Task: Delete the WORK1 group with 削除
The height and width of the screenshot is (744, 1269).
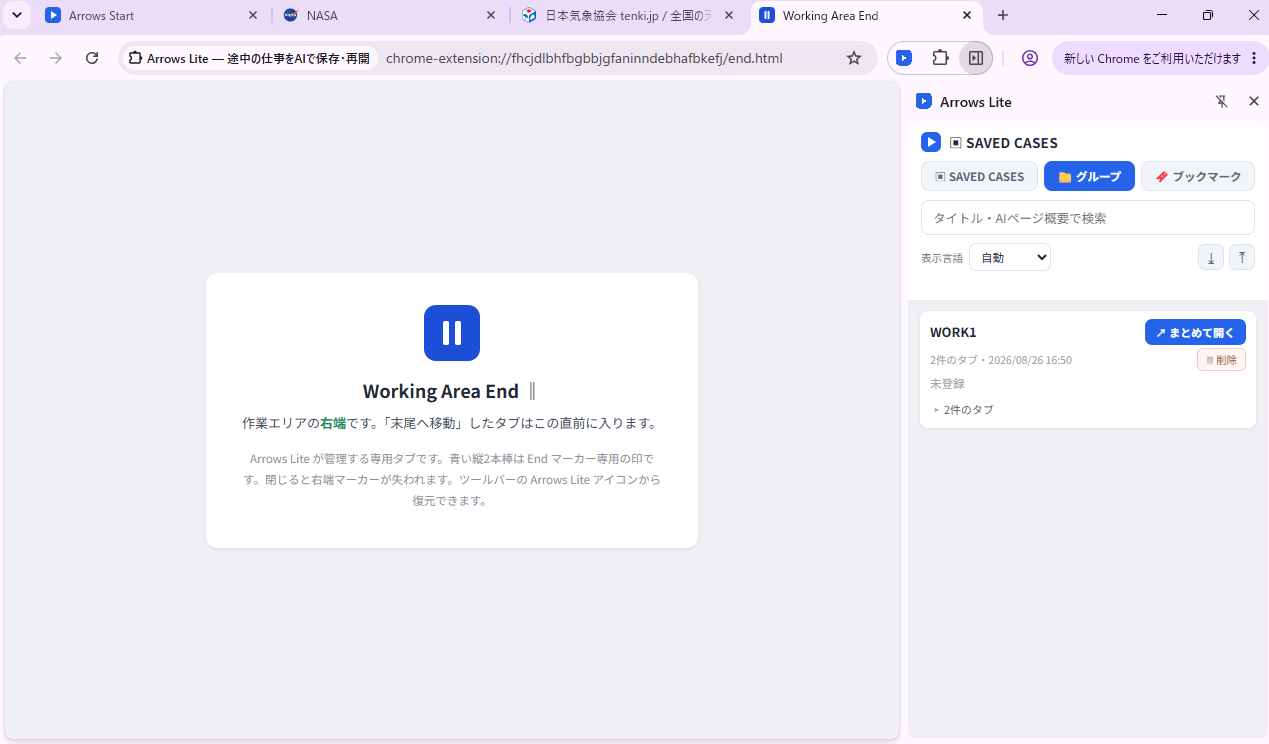Action: pos(1221,360)
